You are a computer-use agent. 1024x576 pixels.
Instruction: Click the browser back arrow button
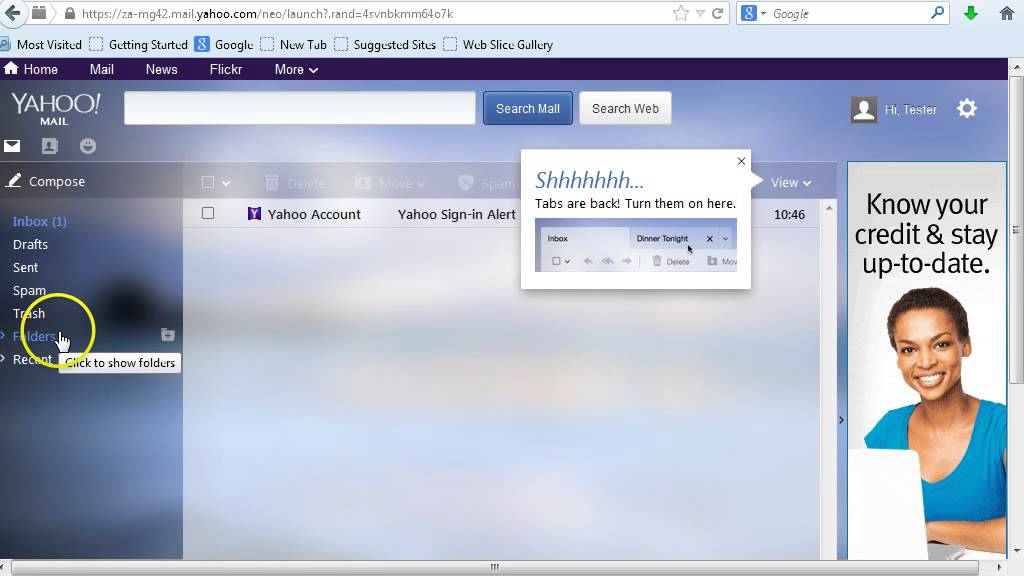click(12, 12)
